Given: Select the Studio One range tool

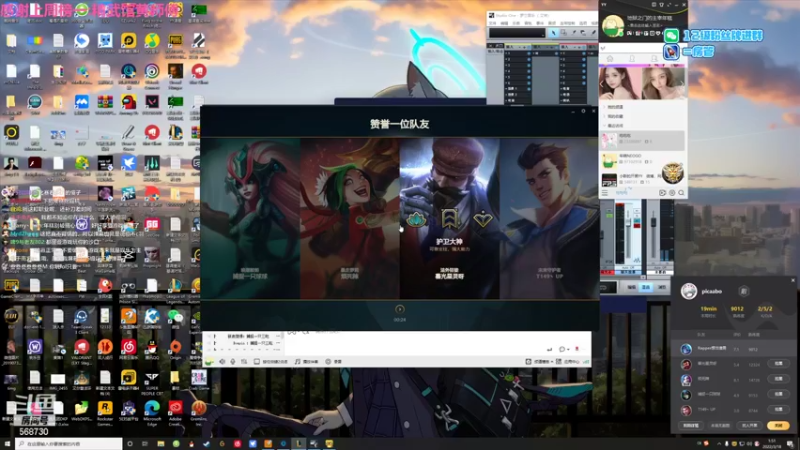Looking at the screenshot, I should tap(563, 33).
